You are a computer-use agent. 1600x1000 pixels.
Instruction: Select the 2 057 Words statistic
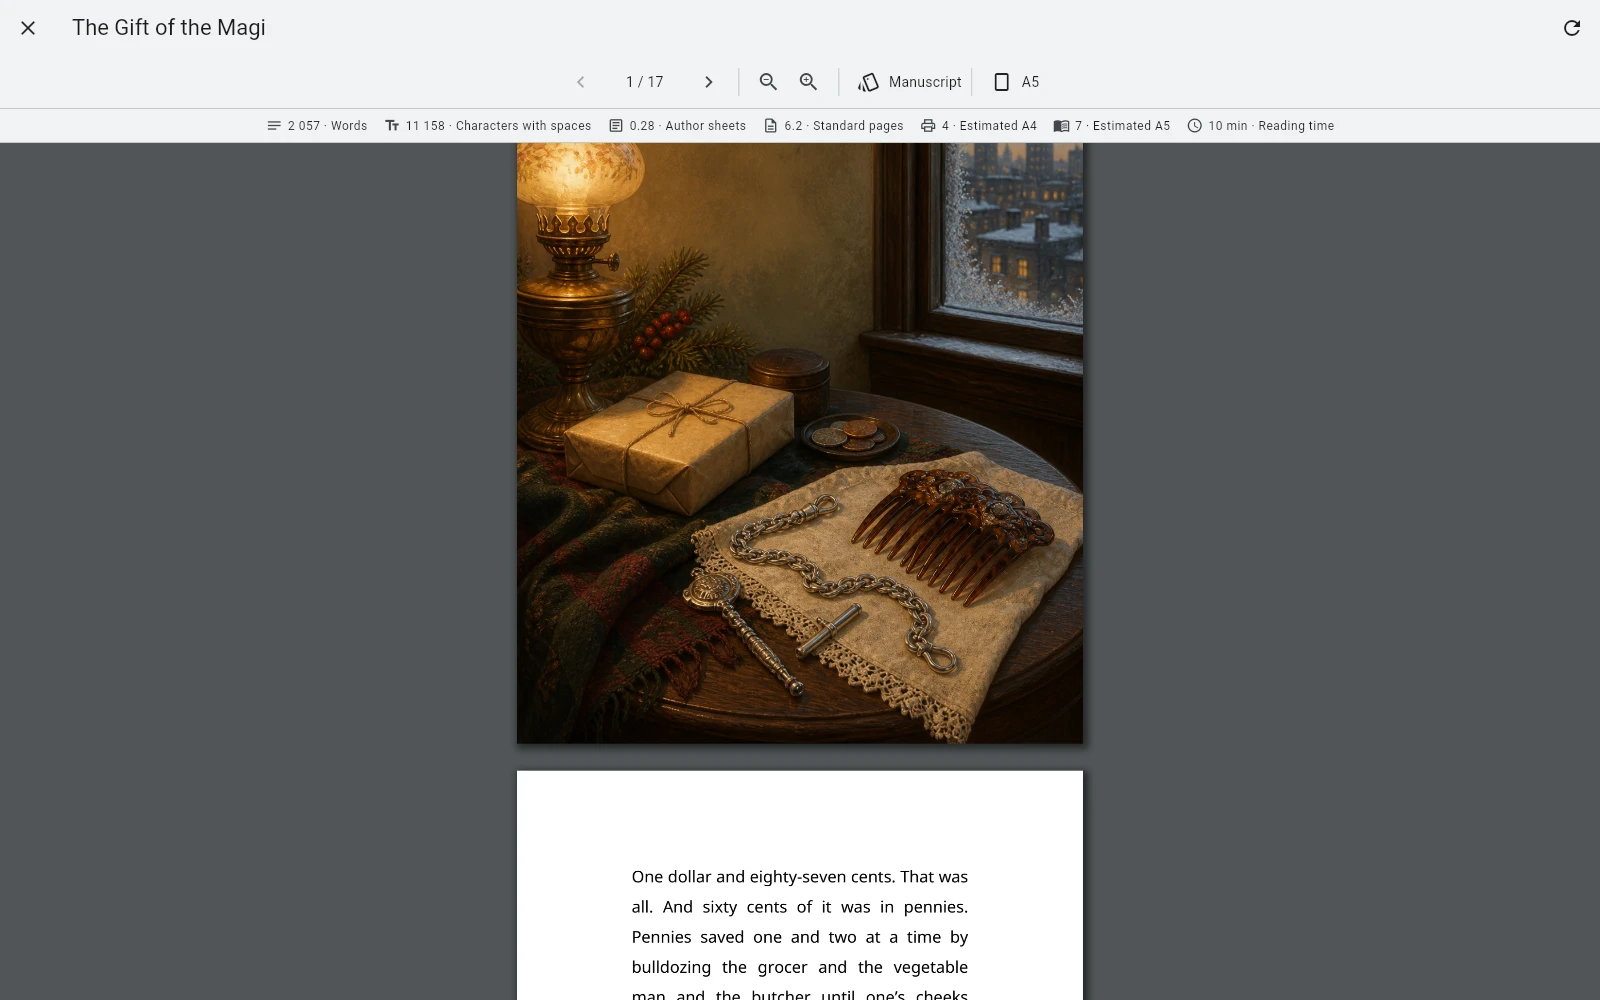[x=328, y=126]
